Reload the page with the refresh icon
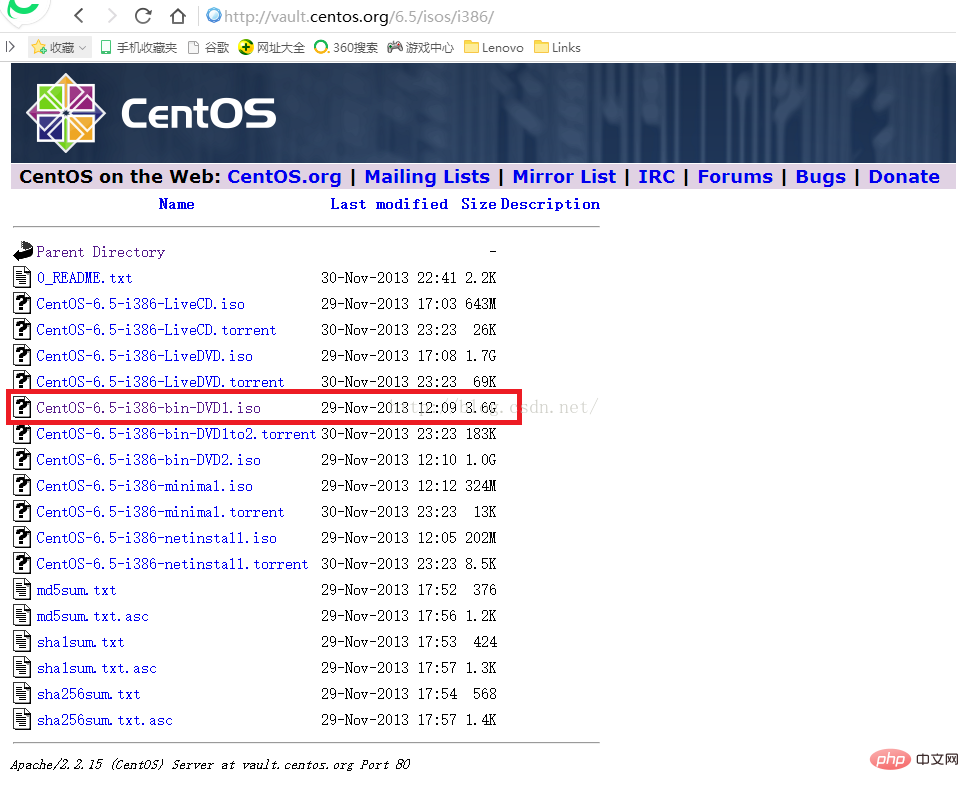Image resolution: width=969 pixels, height=792 pixels. (143, 15)
